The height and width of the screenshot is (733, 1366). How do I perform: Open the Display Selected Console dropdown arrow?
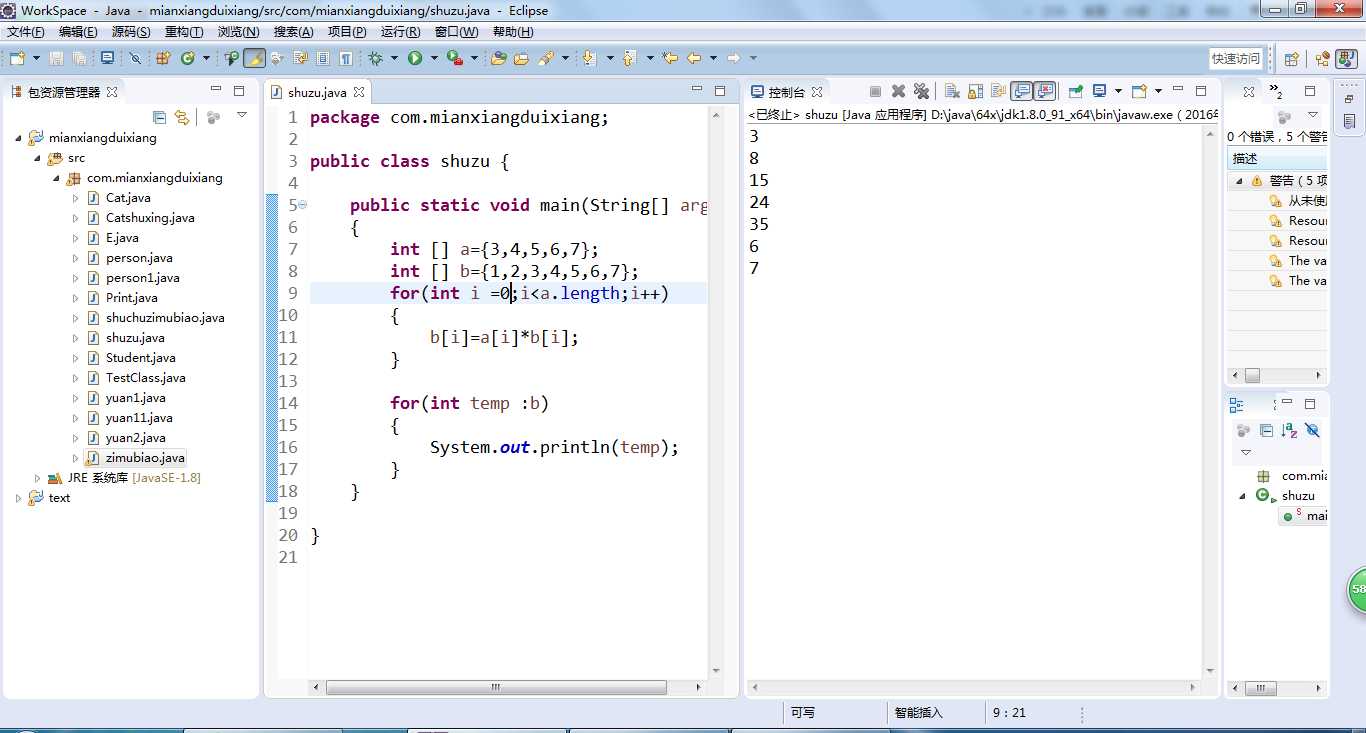pos(1118,91)
